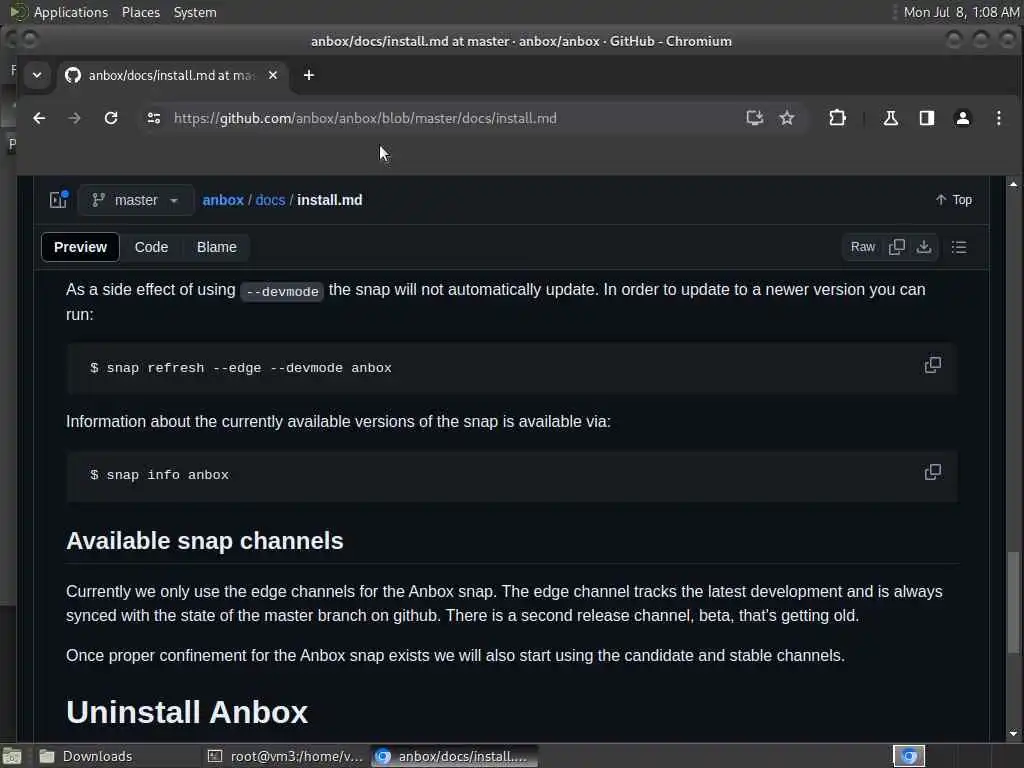1024x768 pixels.
Task: Click the scrollbar down arrow
Action: coord(1013,733)
